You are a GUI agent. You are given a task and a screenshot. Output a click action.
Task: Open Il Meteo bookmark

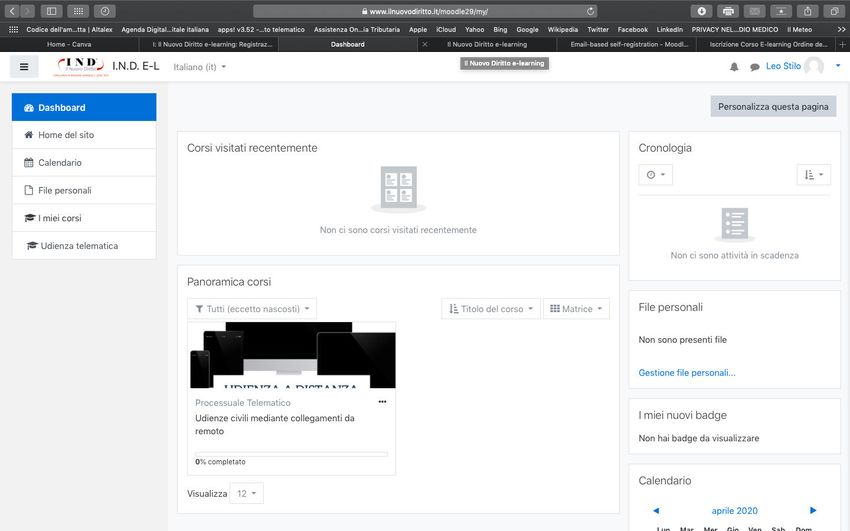pos(799,30)
